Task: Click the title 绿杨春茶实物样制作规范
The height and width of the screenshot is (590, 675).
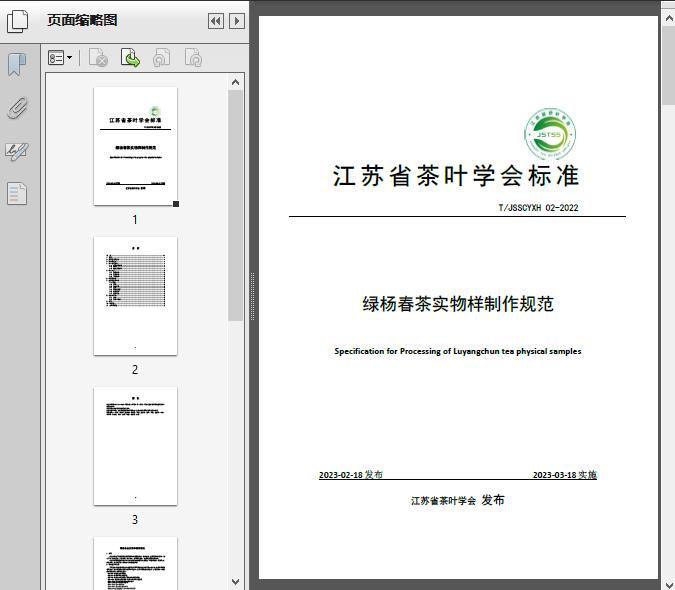Action: tap(458, 304)
